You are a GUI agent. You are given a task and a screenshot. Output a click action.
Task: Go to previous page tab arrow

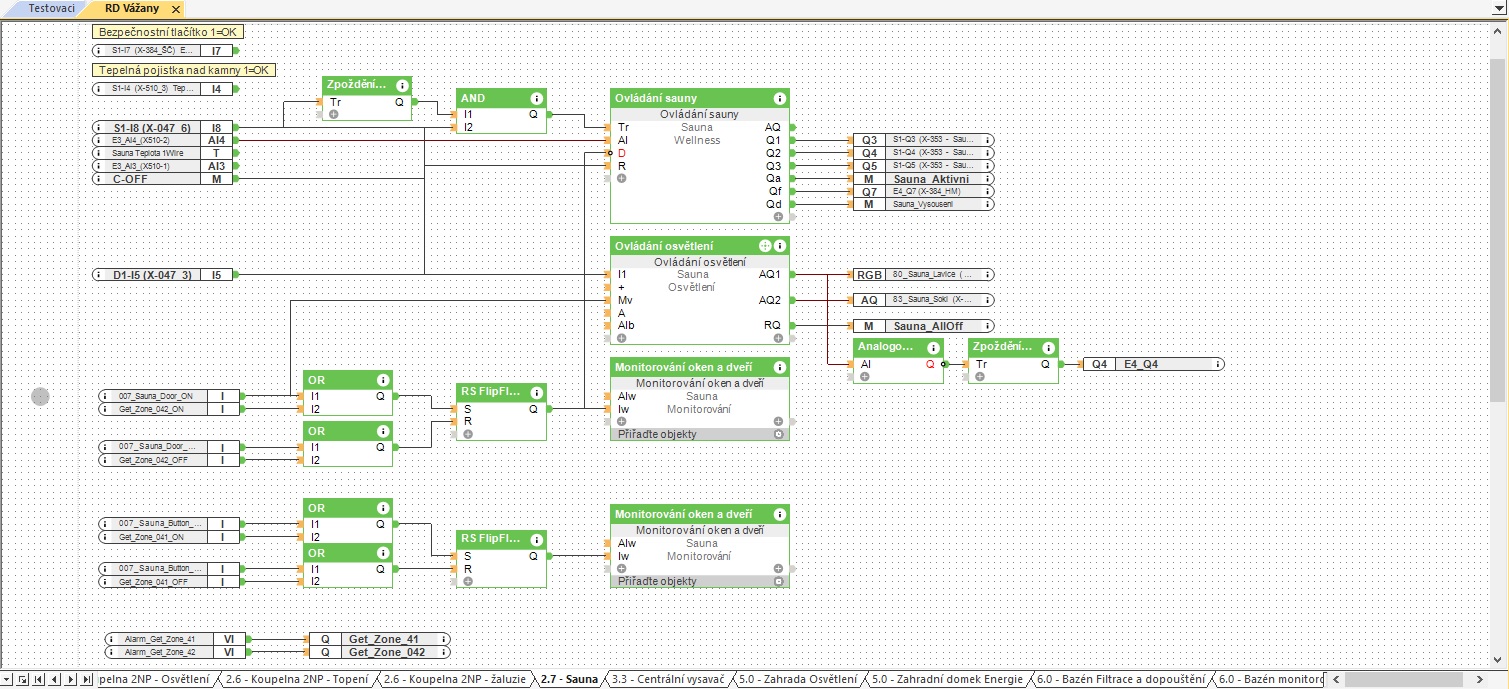pos(55,680)
